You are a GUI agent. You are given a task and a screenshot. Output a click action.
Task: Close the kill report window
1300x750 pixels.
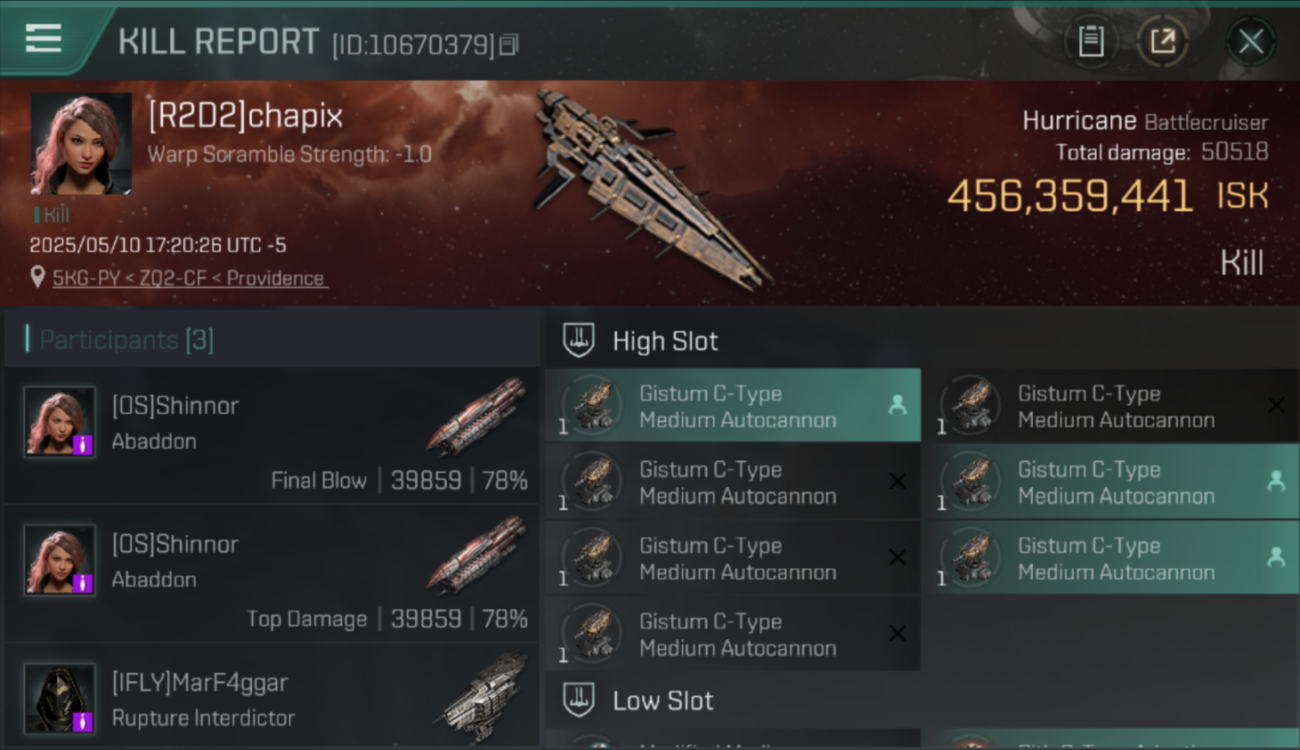[x=1250, y=42]
